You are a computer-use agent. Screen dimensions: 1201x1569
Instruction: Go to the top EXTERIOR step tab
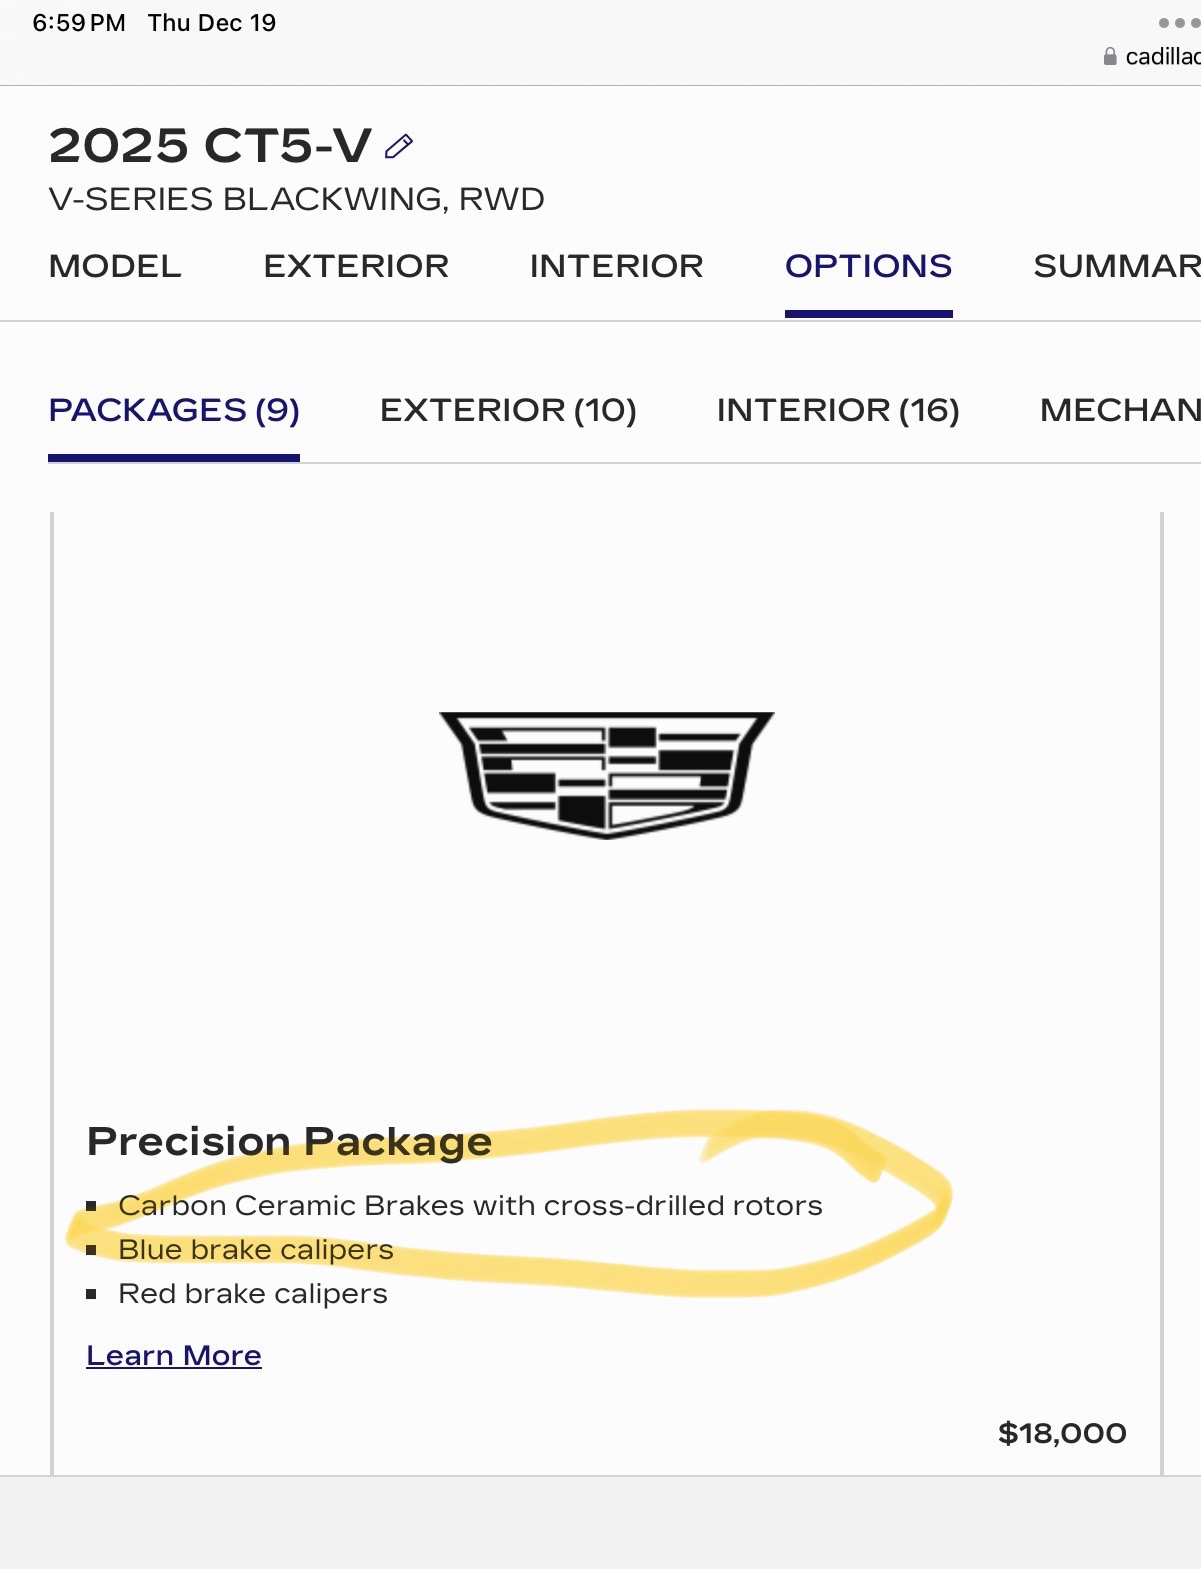tap(356, 266)
